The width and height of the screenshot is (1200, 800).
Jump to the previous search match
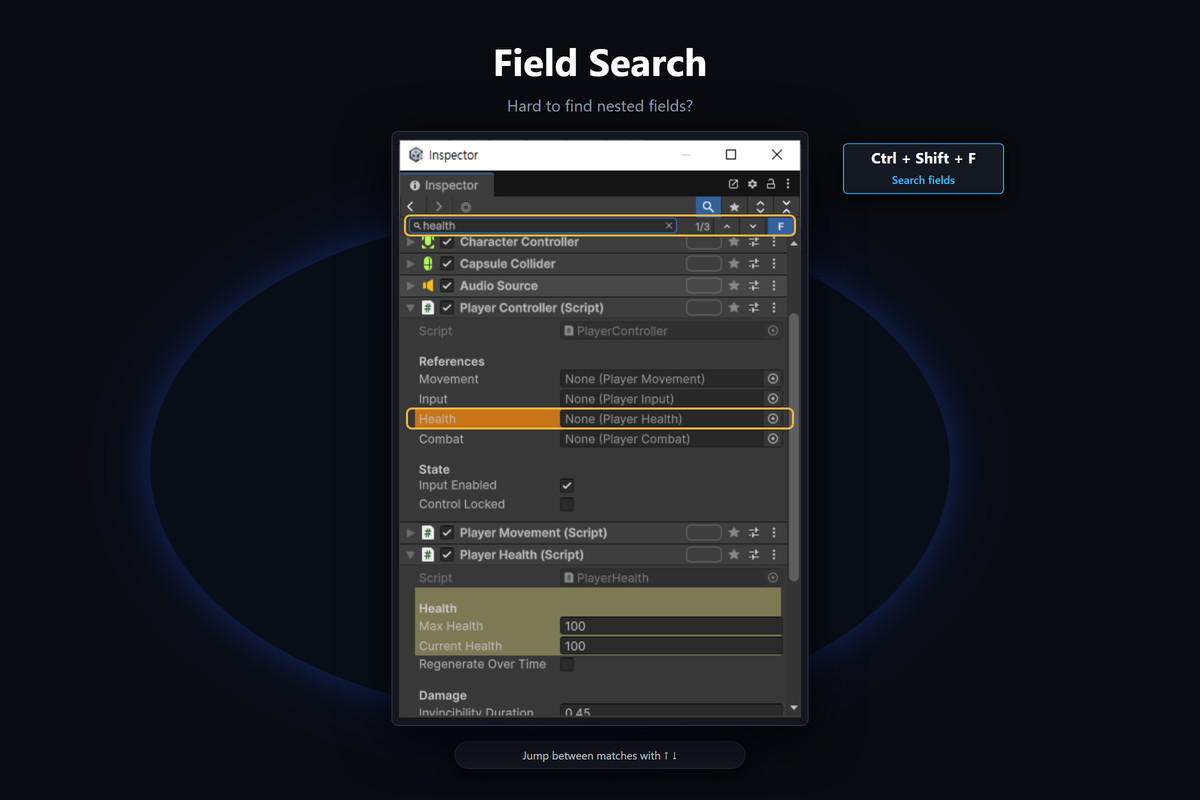point(727,226)
